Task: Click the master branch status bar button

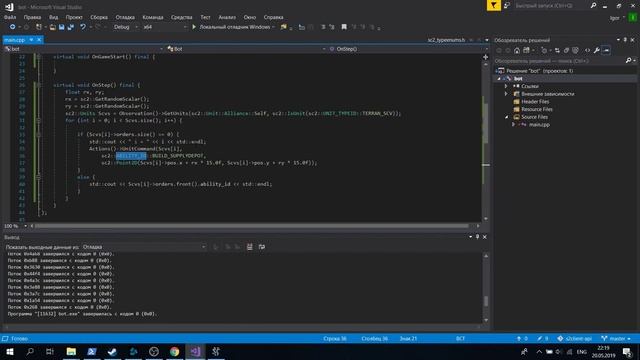Action: 616,339
